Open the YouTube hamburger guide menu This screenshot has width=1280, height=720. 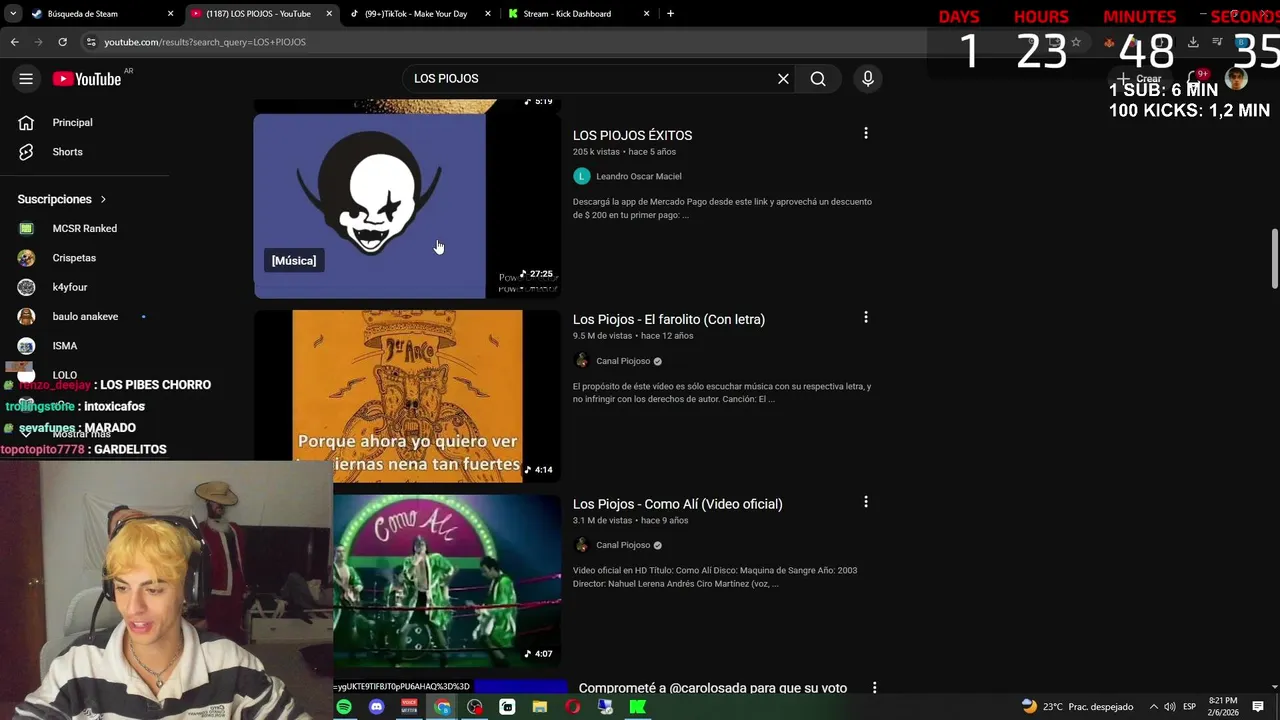[x=26, y=79]
